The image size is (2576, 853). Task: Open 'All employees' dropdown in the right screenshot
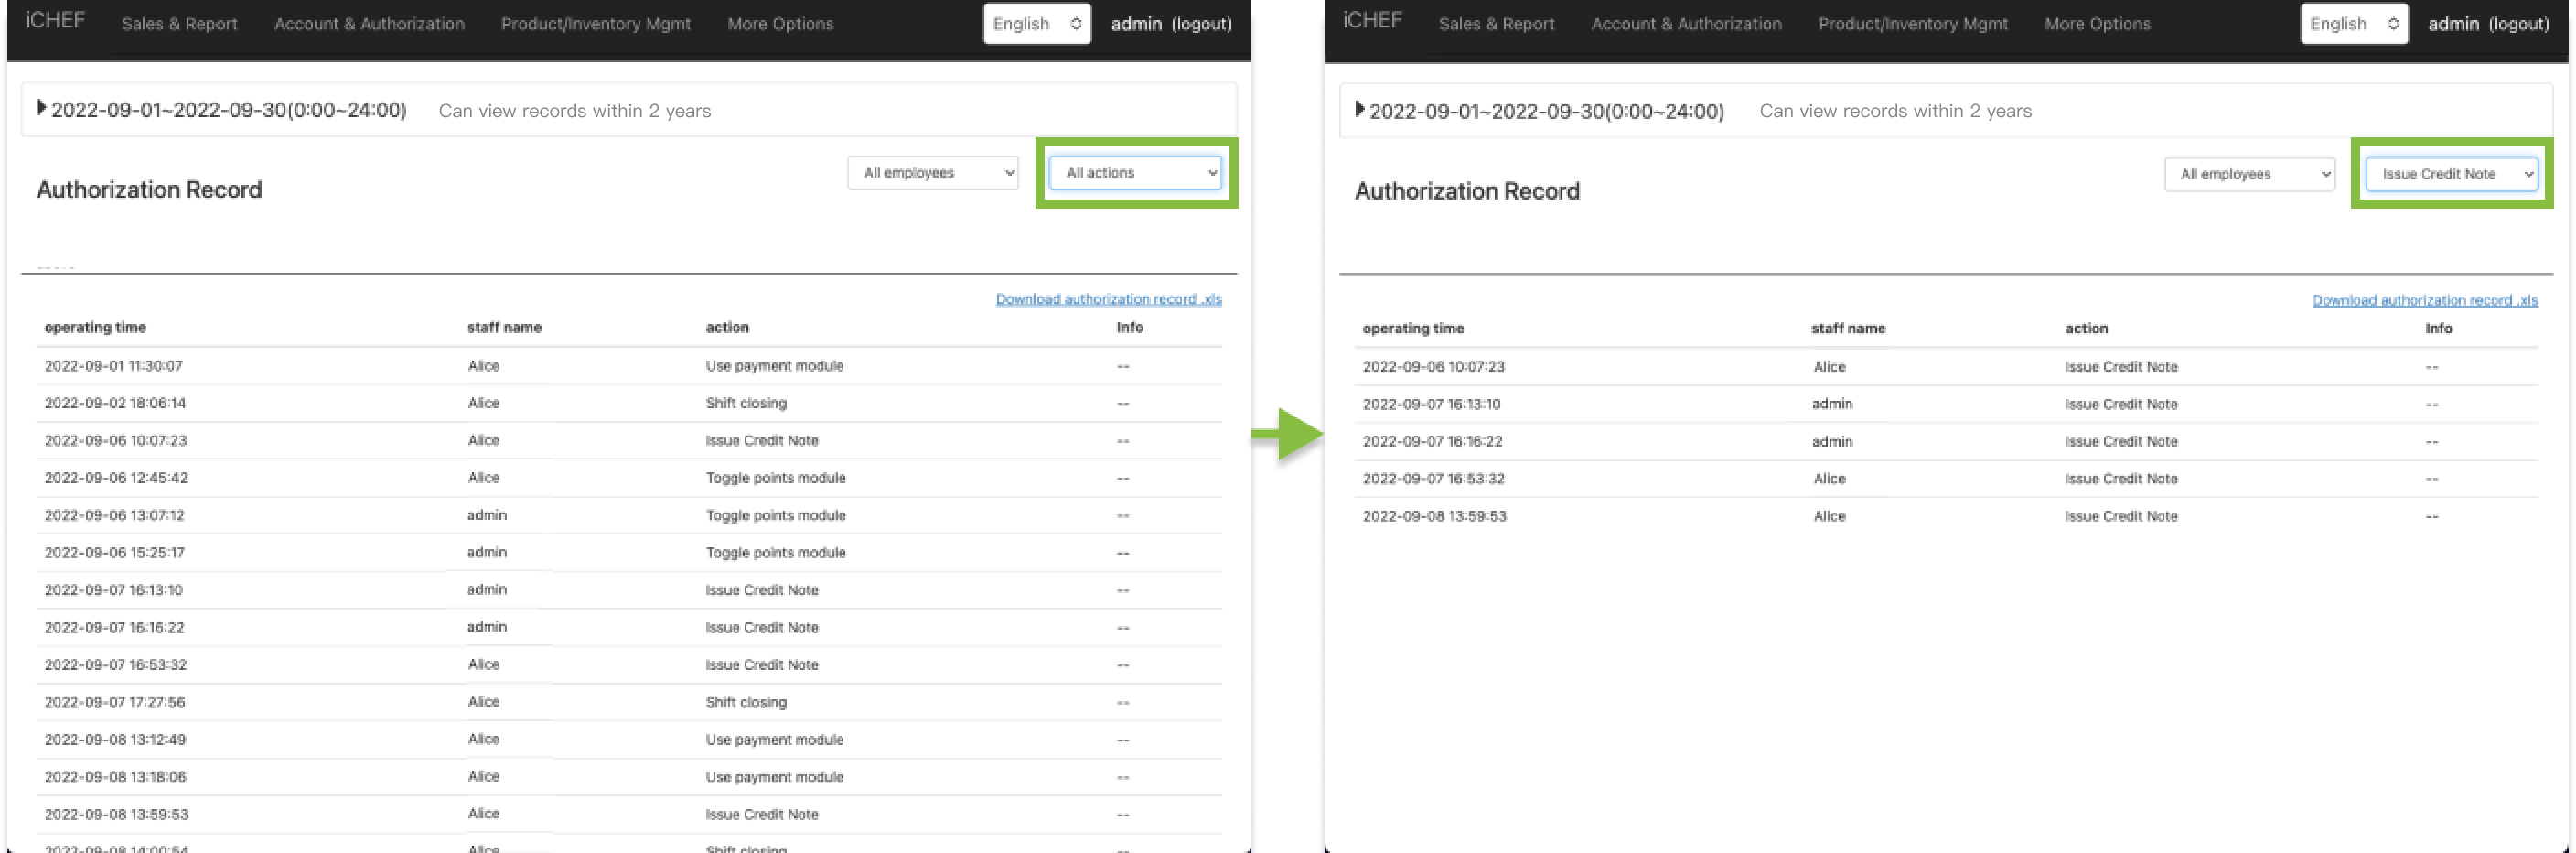(2249, 174)
